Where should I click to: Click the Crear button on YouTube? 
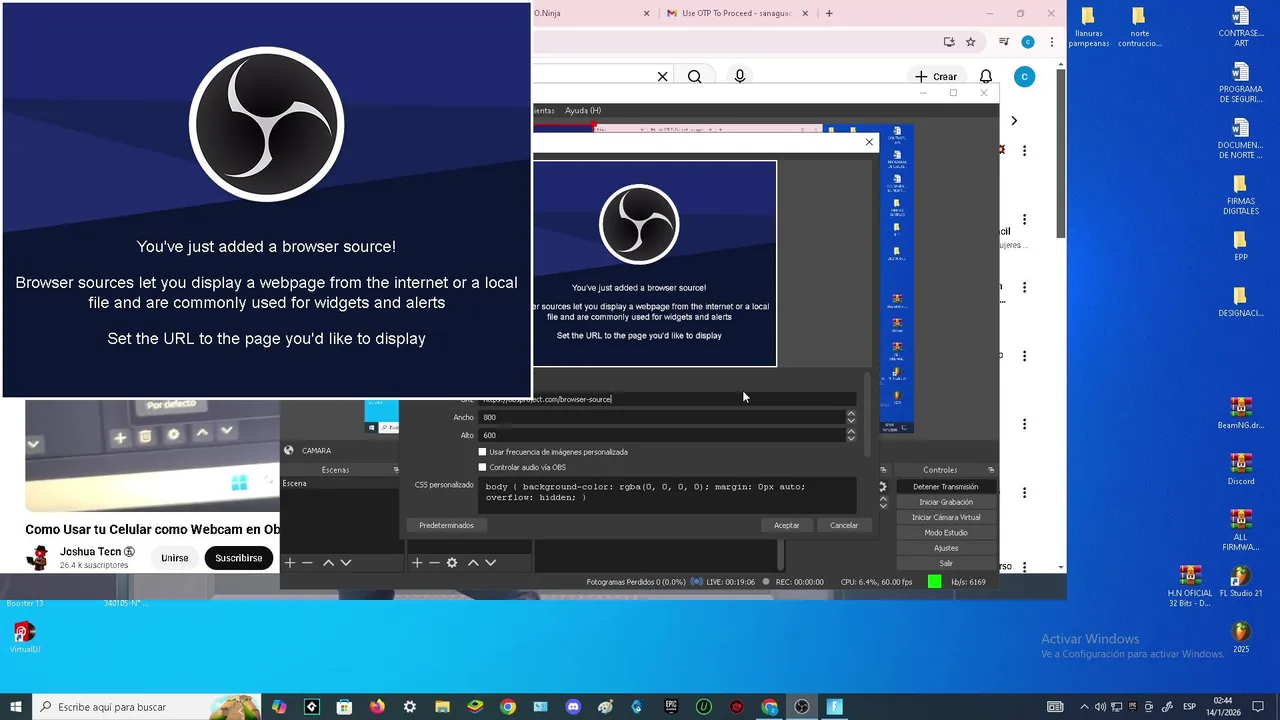click(936, 77)
